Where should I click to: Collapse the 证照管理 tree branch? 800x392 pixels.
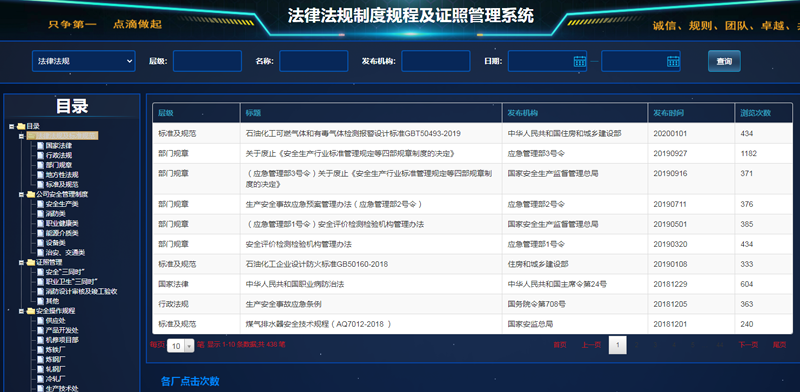(21, 262)
